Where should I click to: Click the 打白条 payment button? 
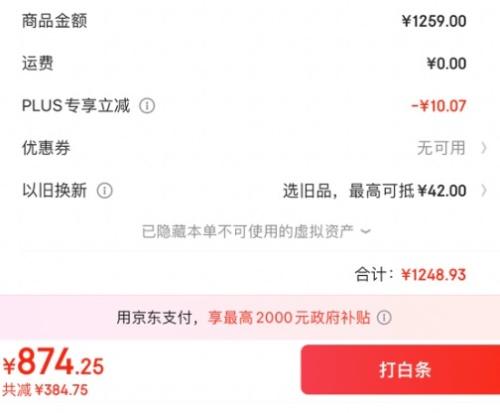point(400,369)
